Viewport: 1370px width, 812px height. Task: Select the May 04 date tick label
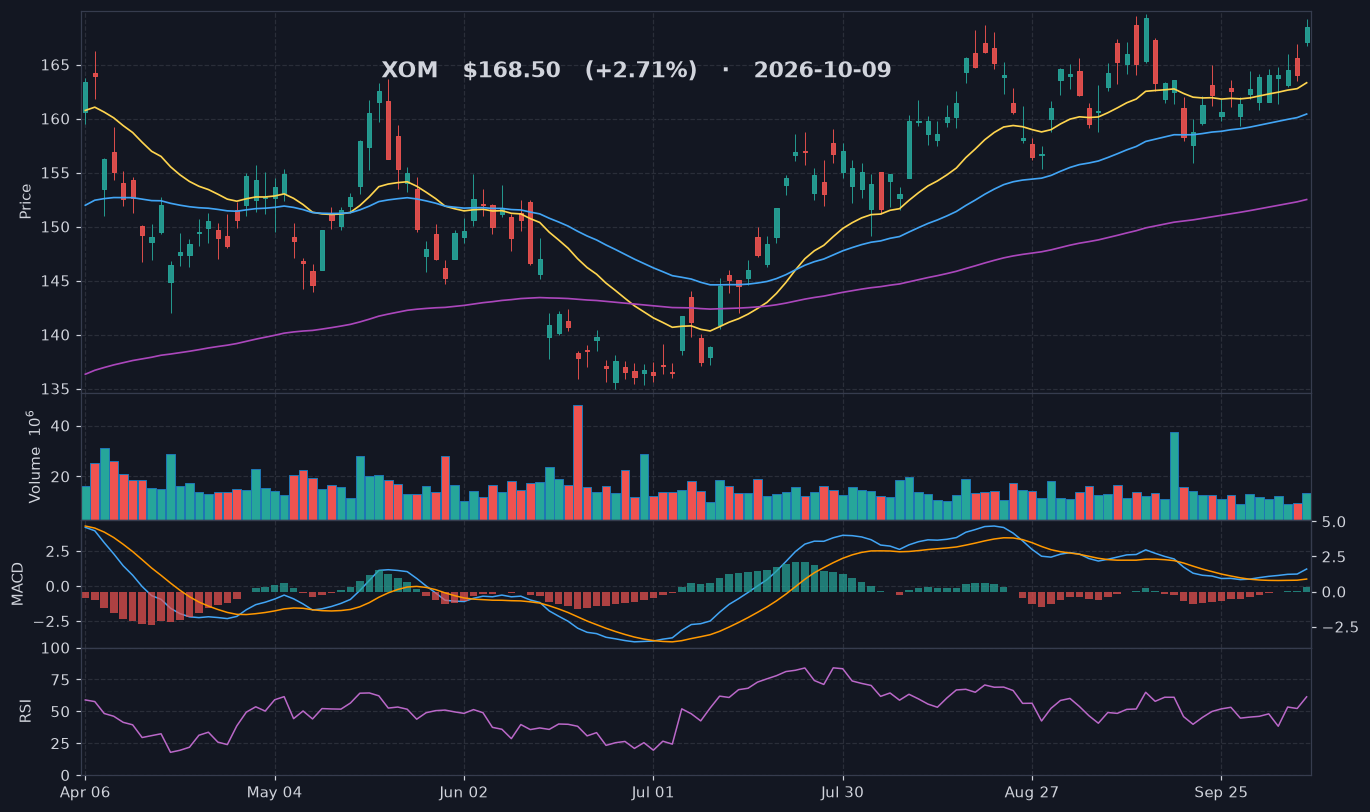(275, 792)
